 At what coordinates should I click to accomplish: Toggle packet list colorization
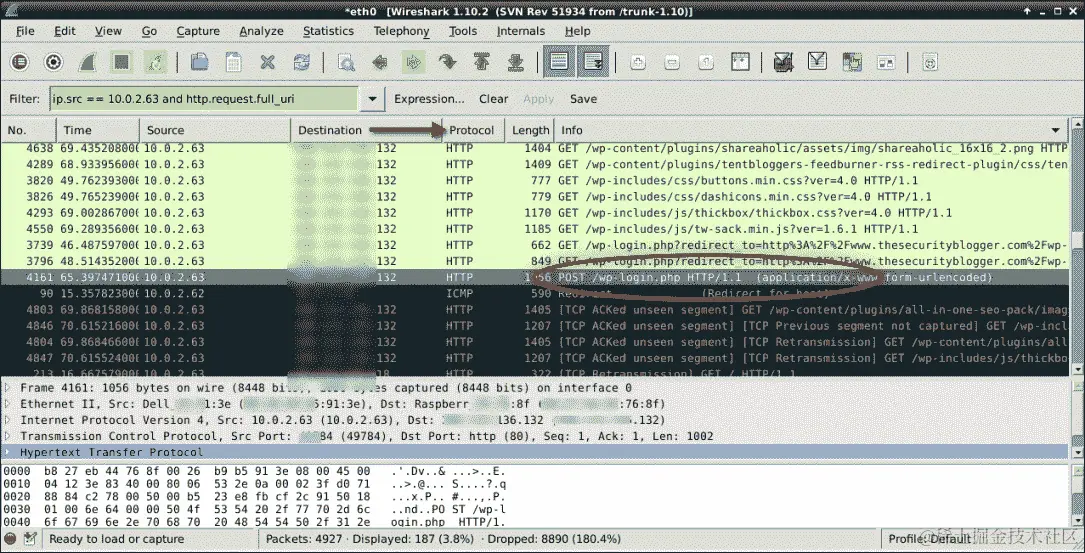pyautogui.click(x=559, y=62)
